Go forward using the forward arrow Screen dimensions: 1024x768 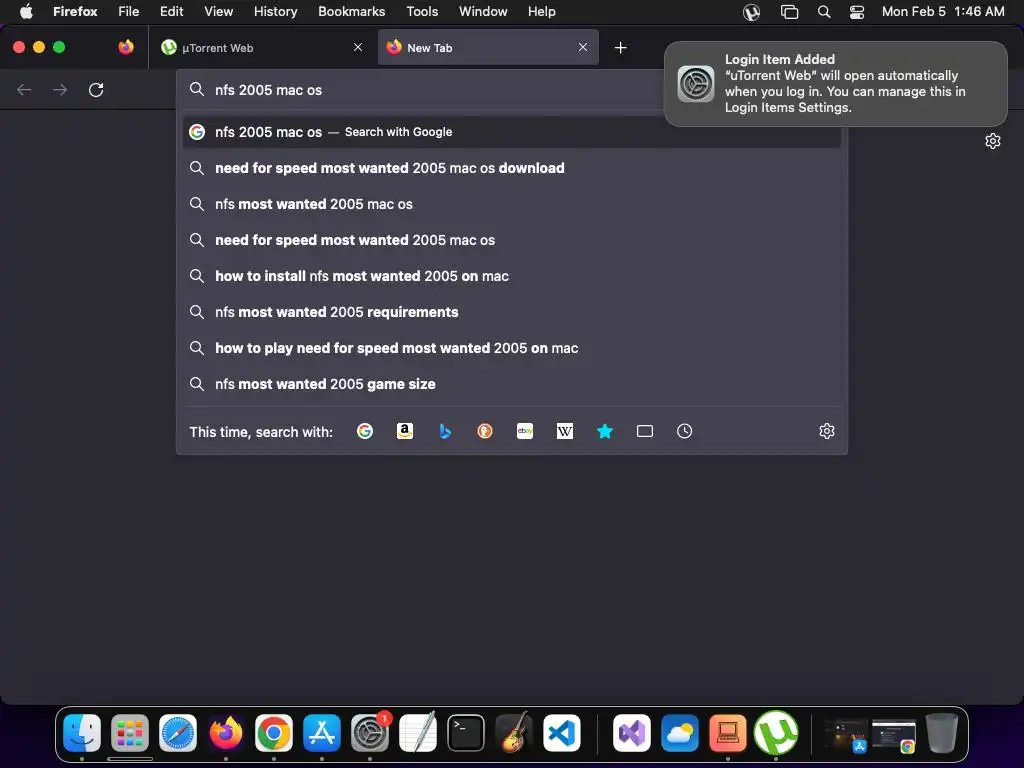[60, 89]
